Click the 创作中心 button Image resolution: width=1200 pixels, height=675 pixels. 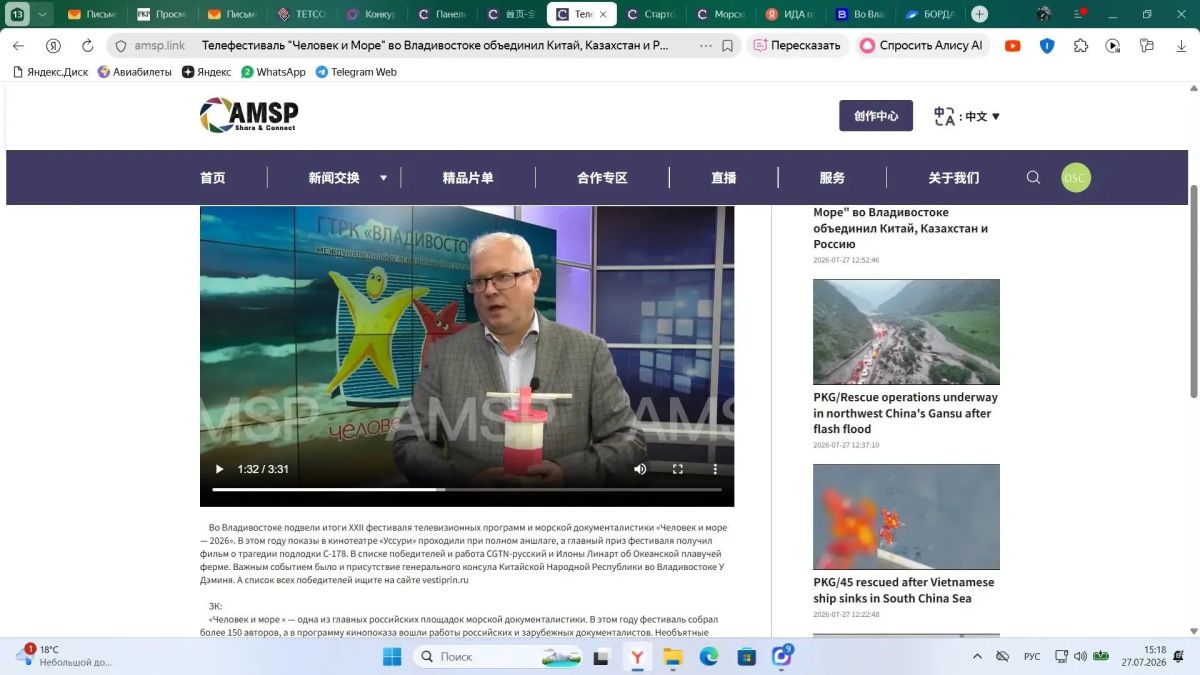876,116
